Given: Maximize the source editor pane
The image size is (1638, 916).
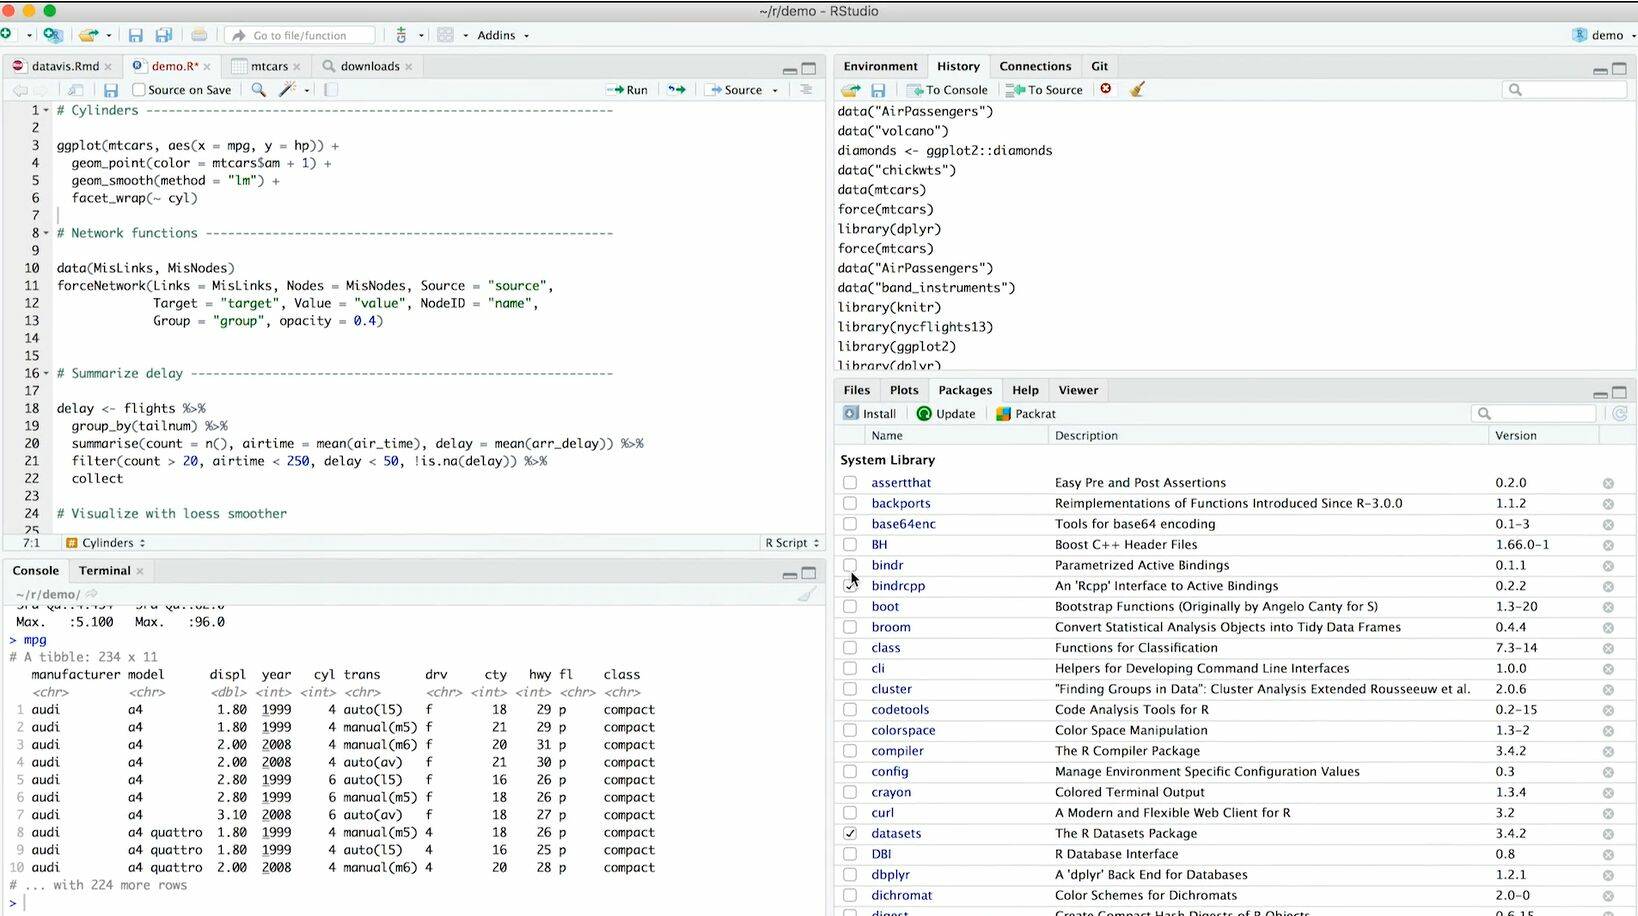Looking at the screenshot, I should pos(809,69).
